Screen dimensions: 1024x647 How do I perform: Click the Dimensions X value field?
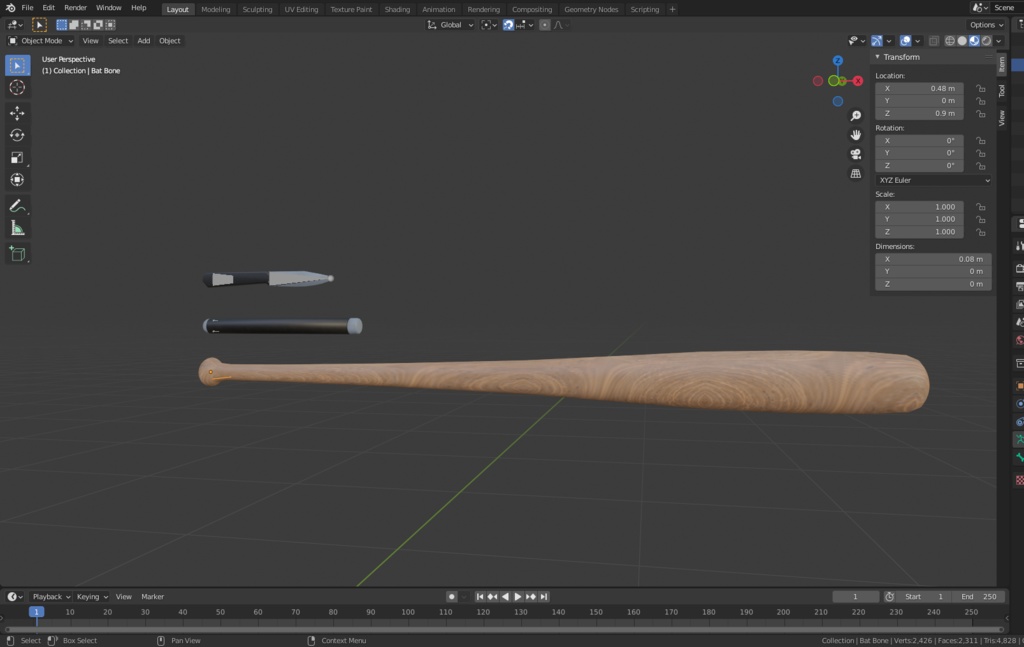933,259
